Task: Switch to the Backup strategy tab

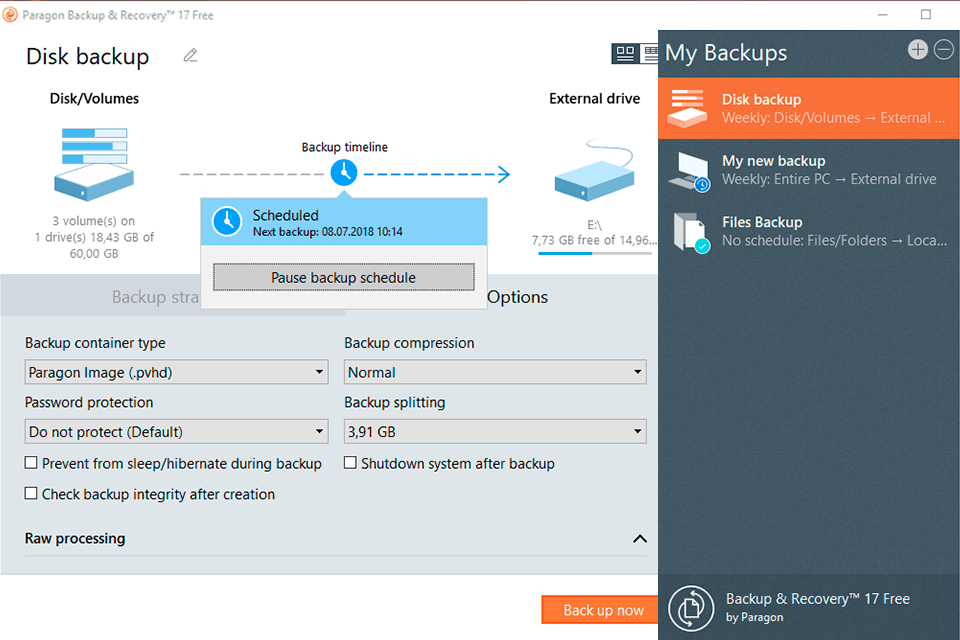Action: pos(155,297)
